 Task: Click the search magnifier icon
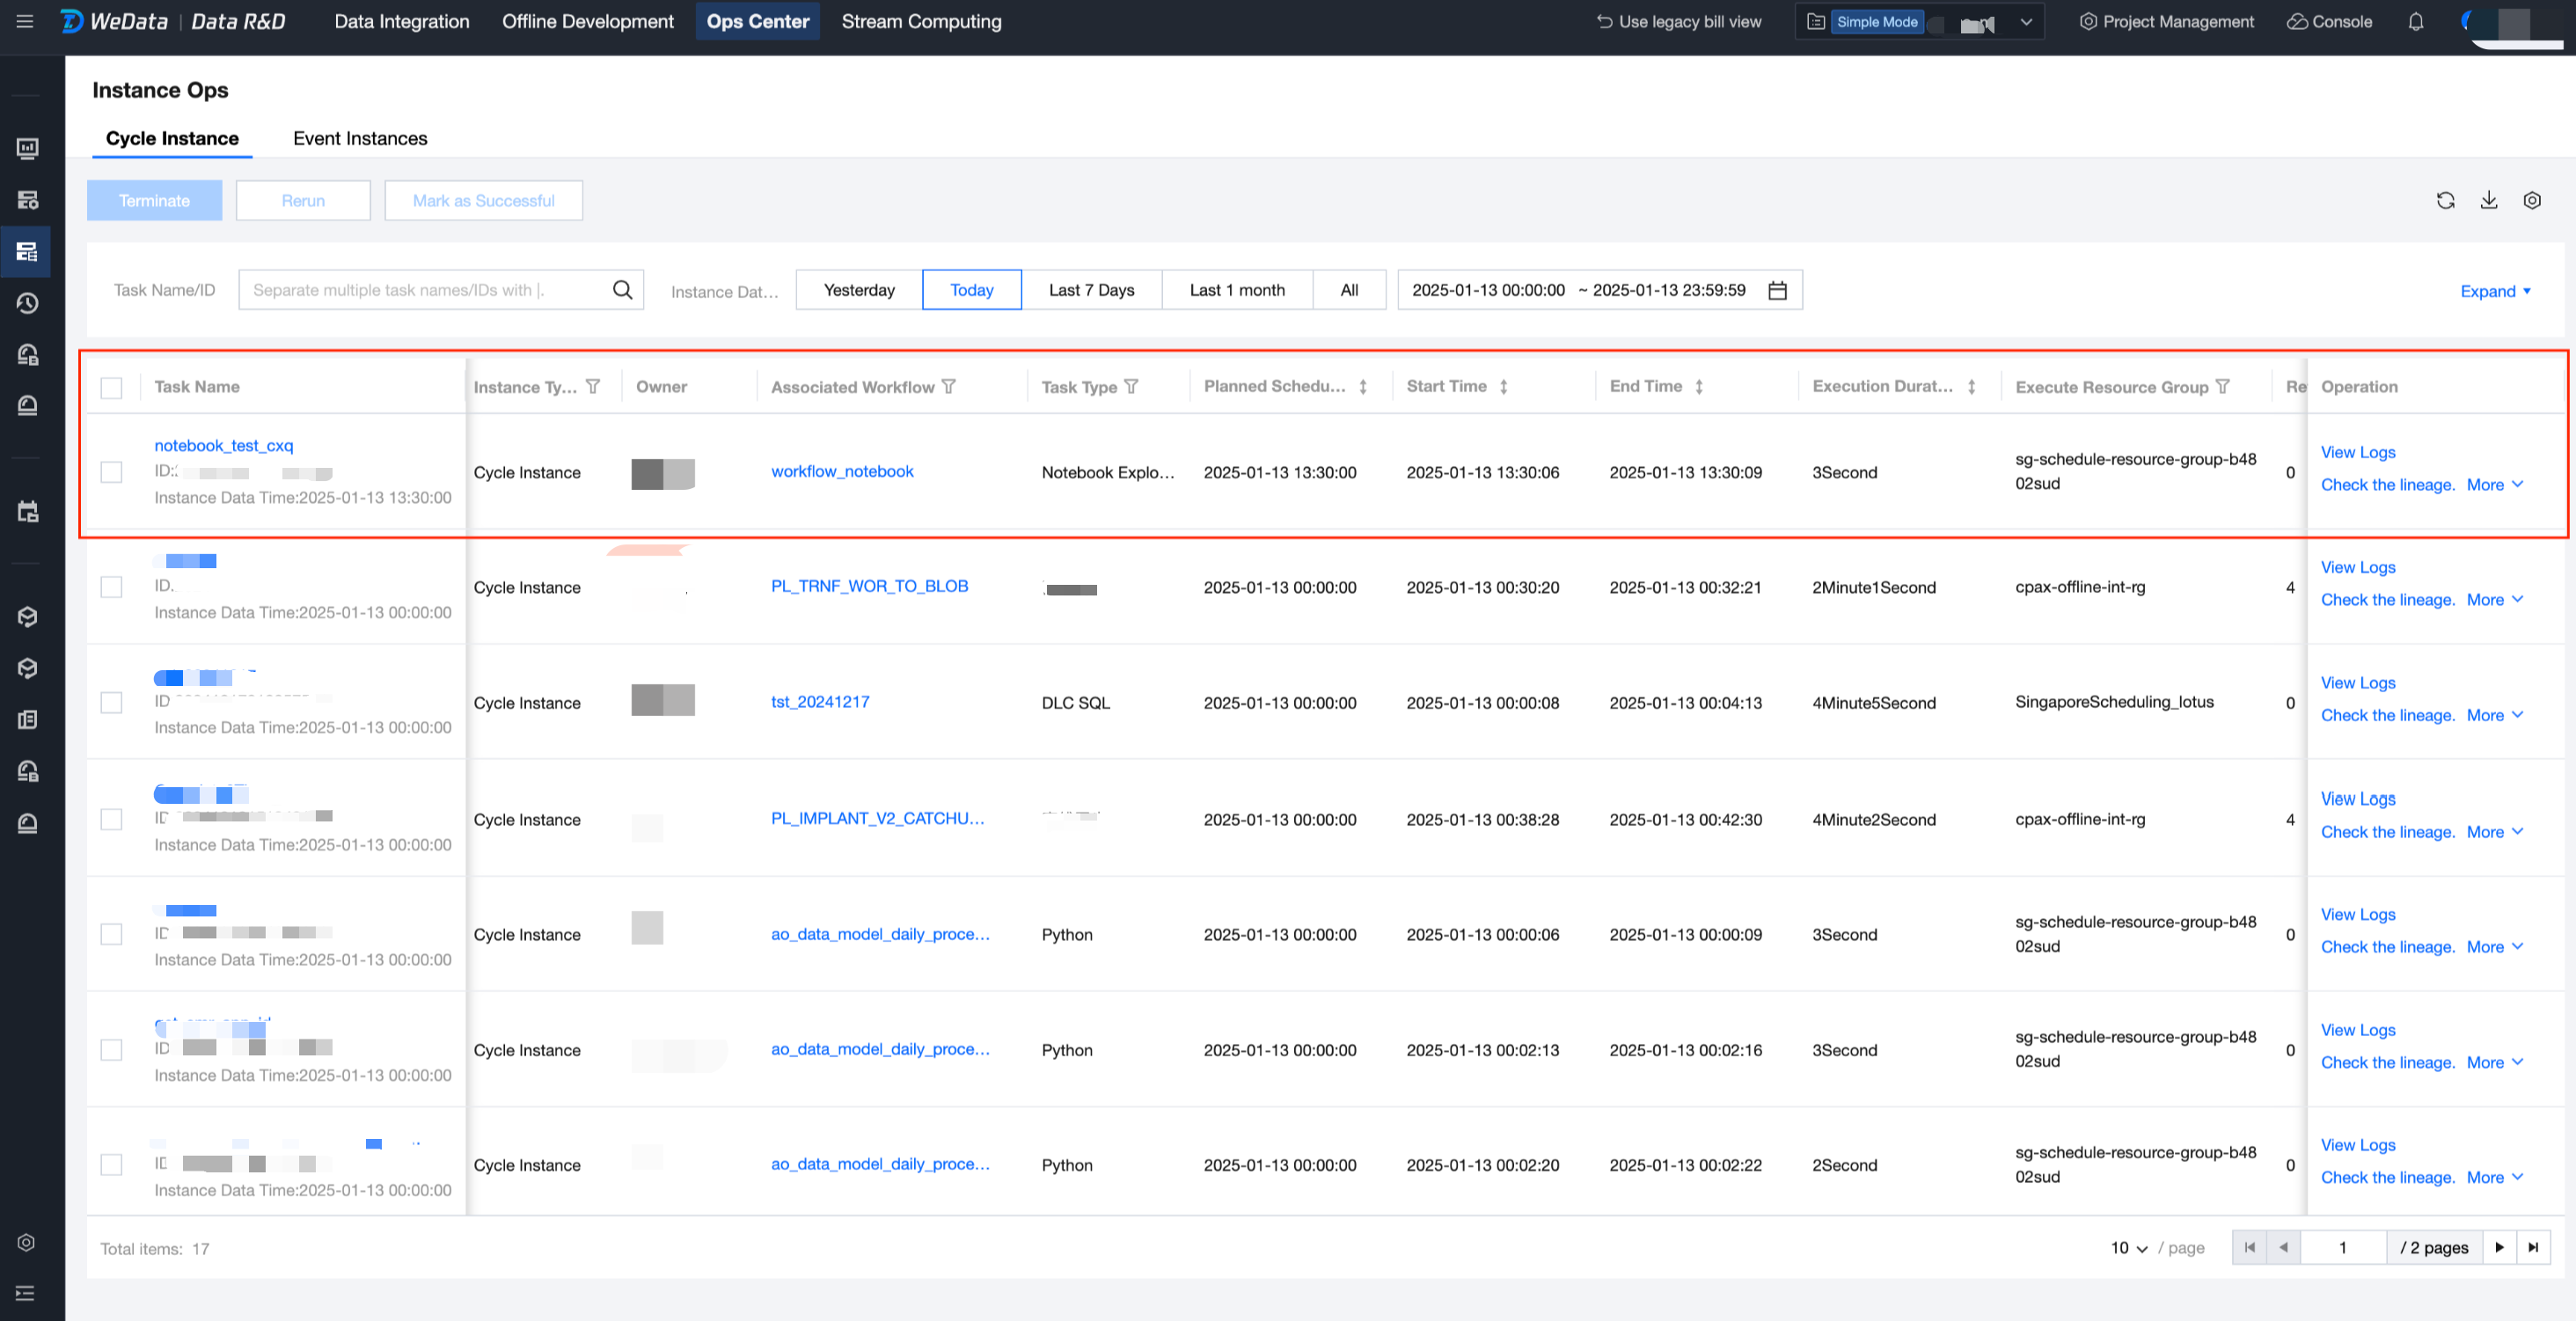point(622,290)
